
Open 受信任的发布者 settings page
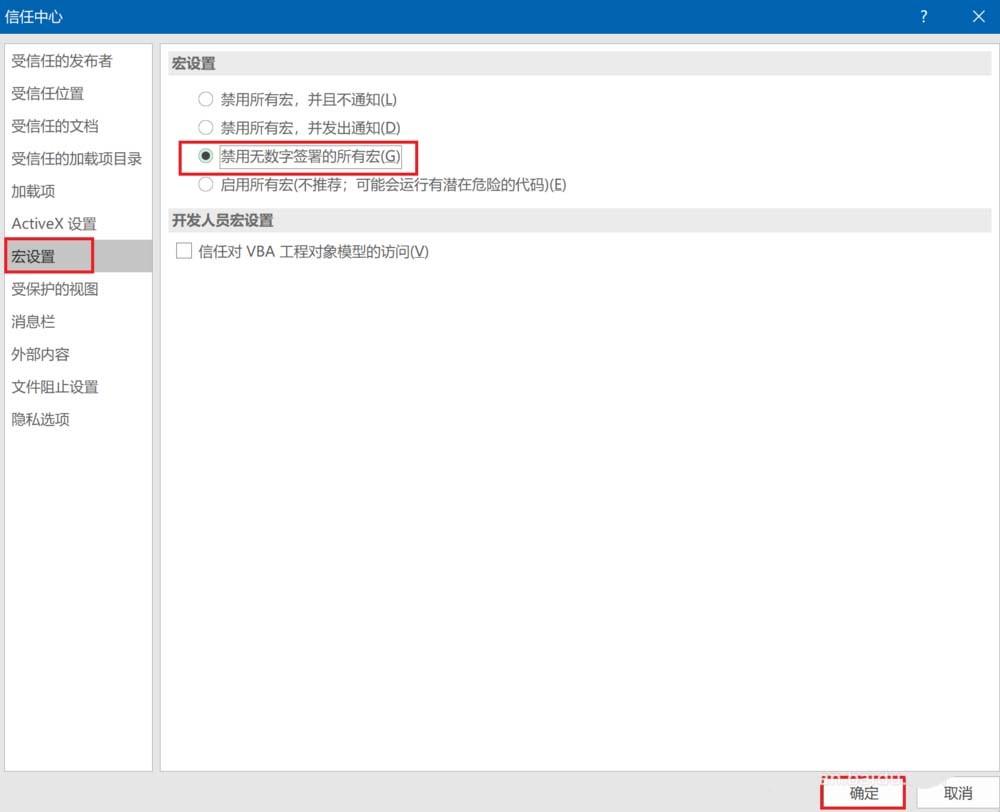tap(64, 60)
